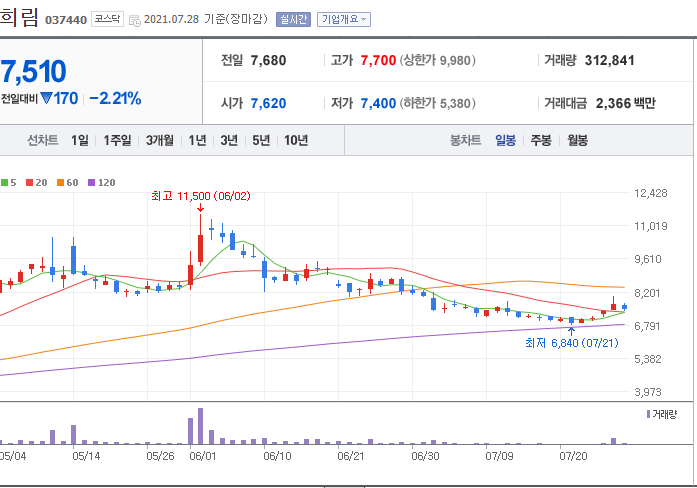Click the 전일 value 7,680
Image resolution: width=697 pixels, height=488 pixels.
(268, 60)
